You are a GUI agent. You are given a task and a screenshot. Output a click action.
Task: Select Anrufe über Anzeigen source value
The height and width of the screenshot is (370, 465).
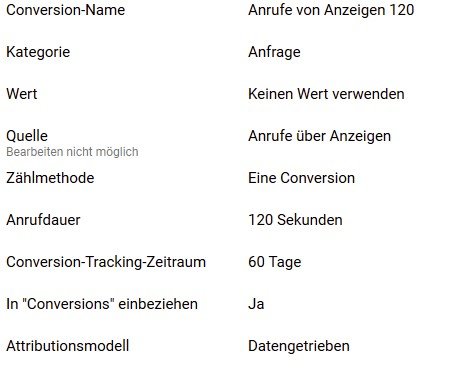pyautogui.click(x=319, y=137)
